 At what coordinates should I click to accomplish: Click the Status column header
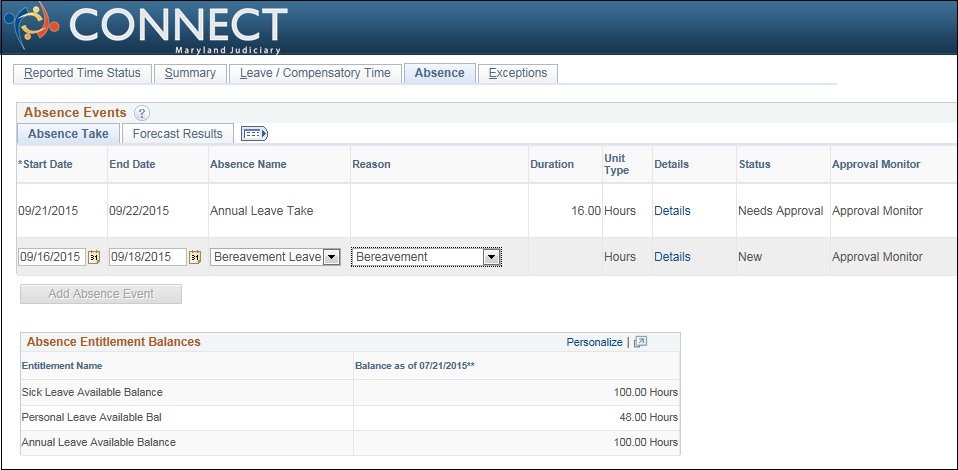pyautogui.click(x=755, y=164)
